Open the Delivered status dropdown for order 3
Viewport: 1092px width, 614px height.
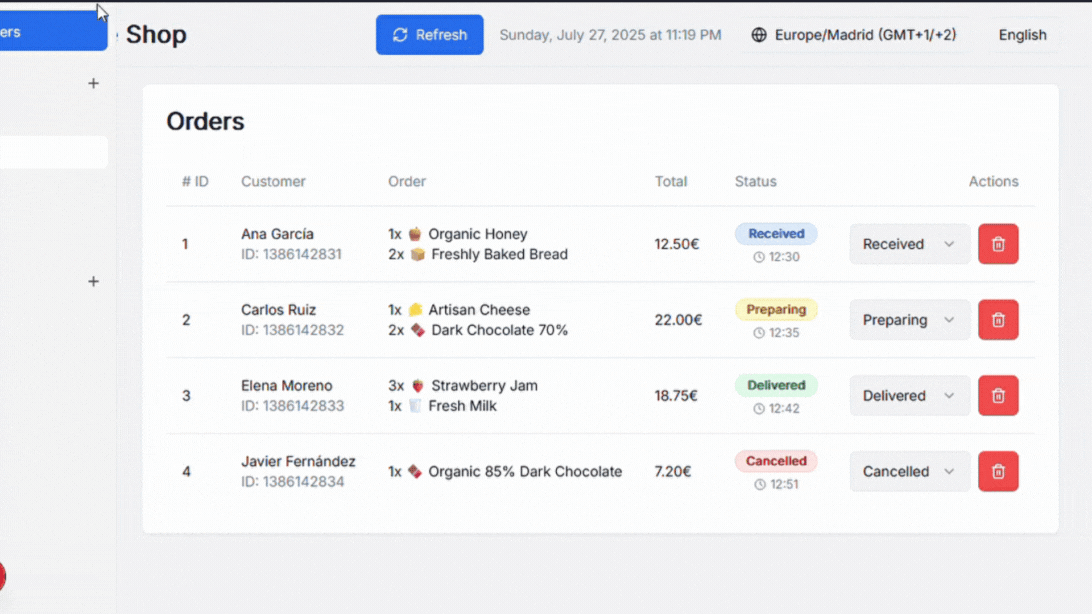click(909, 396)
